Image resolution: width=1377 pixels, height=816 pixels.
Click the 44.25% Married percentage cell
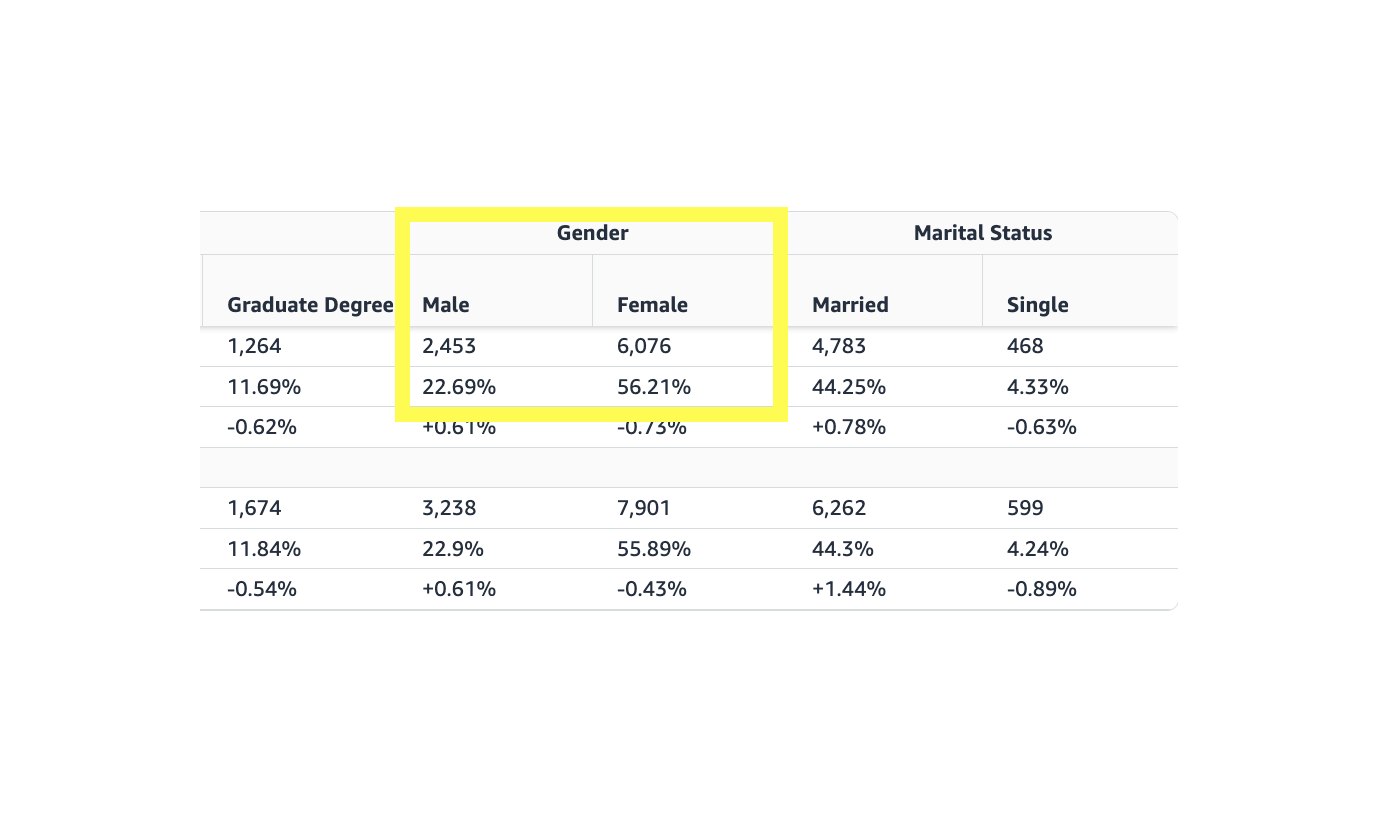pyautogui.click(x=848, y=387)
